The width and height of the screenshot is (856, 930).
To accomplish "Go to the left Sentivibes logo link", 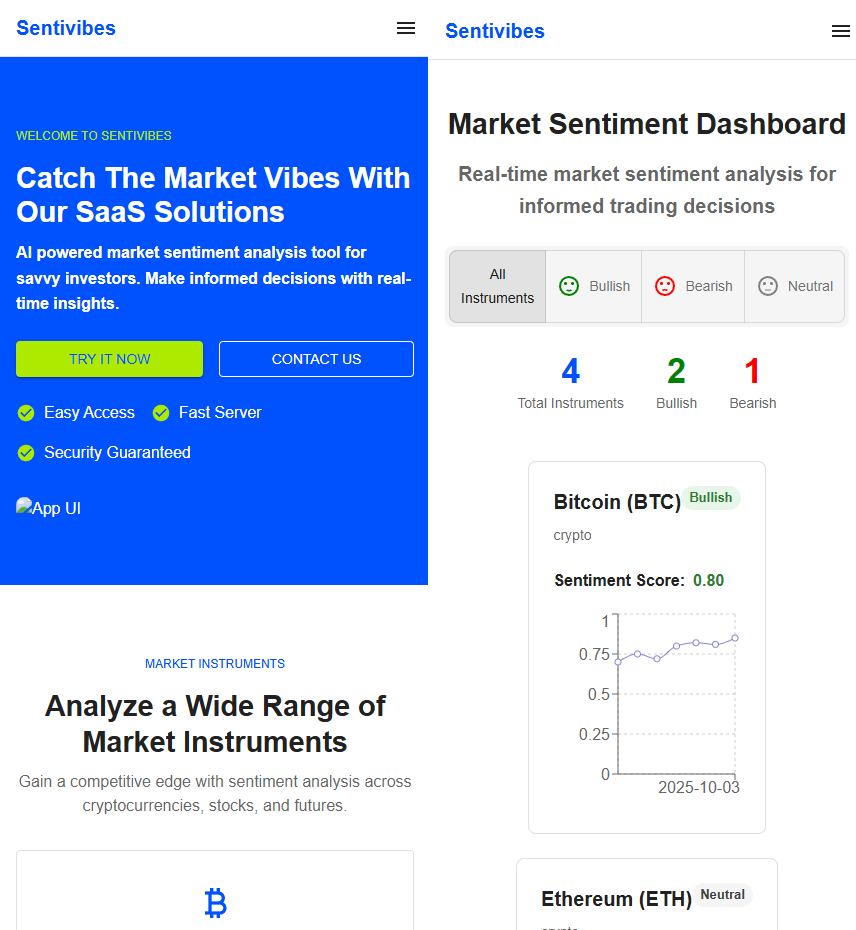I will pyautogui.click(x=66, y=28).
